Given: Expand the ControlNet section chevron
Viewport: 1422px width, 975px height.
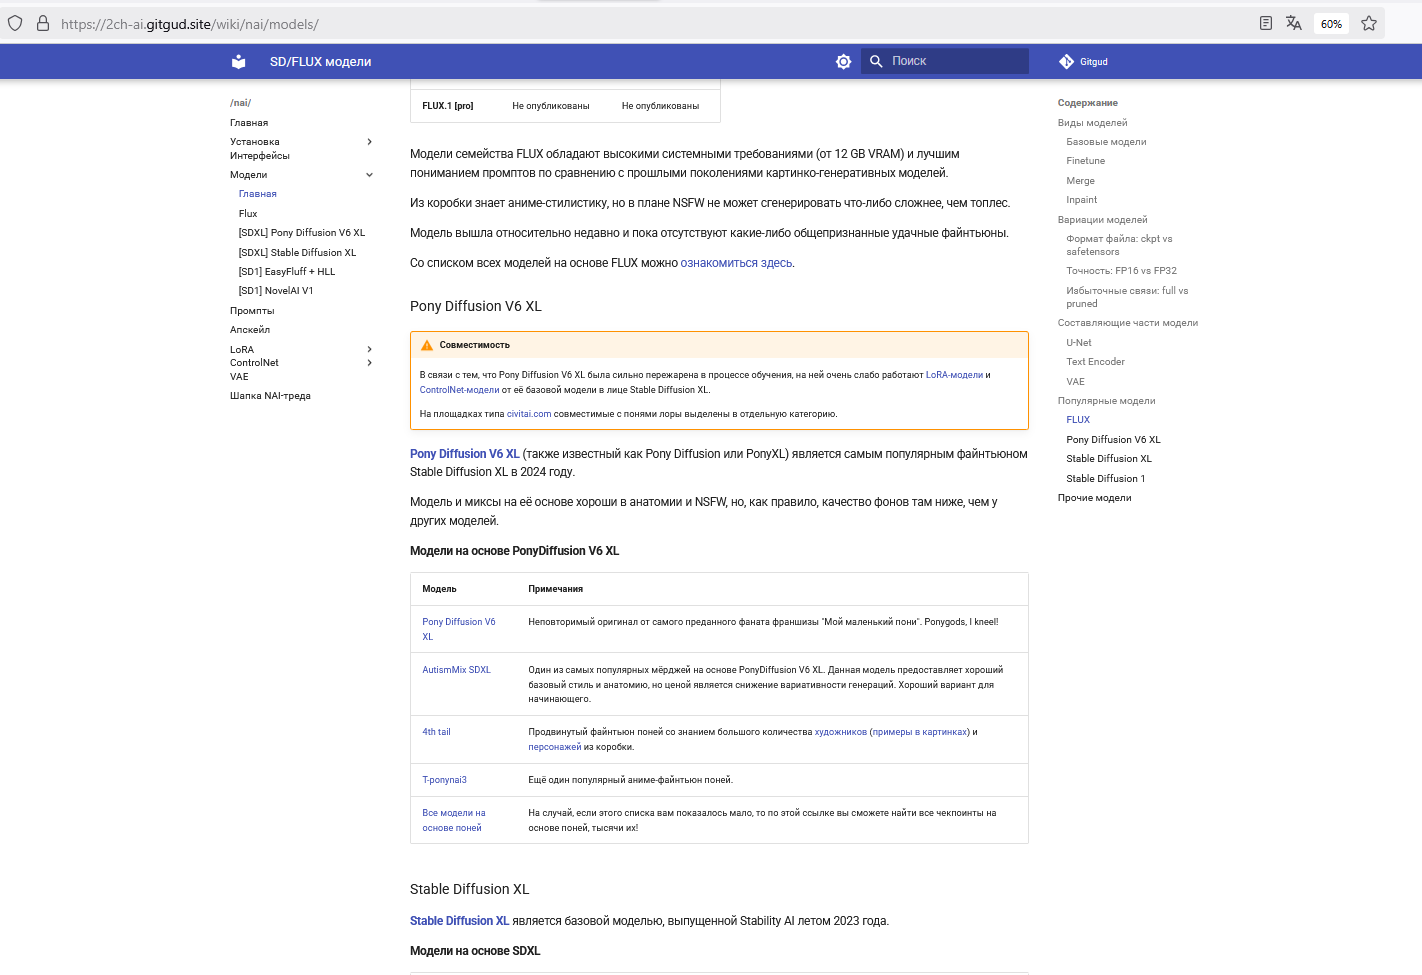Looking at the screenshot, I should (x=370, y=363).
